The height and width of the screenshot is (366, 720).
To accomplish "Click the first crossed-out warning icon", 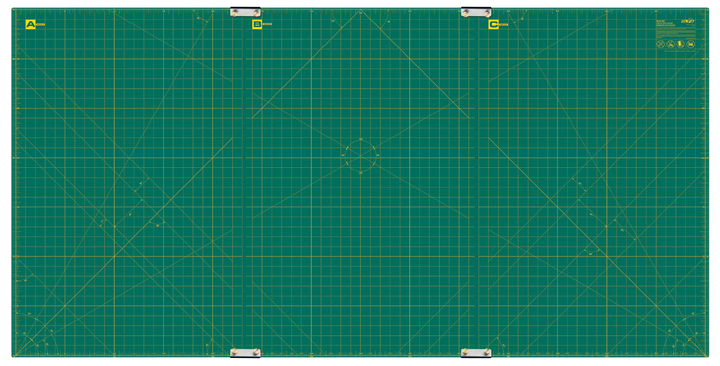I will tap(660, 44).
